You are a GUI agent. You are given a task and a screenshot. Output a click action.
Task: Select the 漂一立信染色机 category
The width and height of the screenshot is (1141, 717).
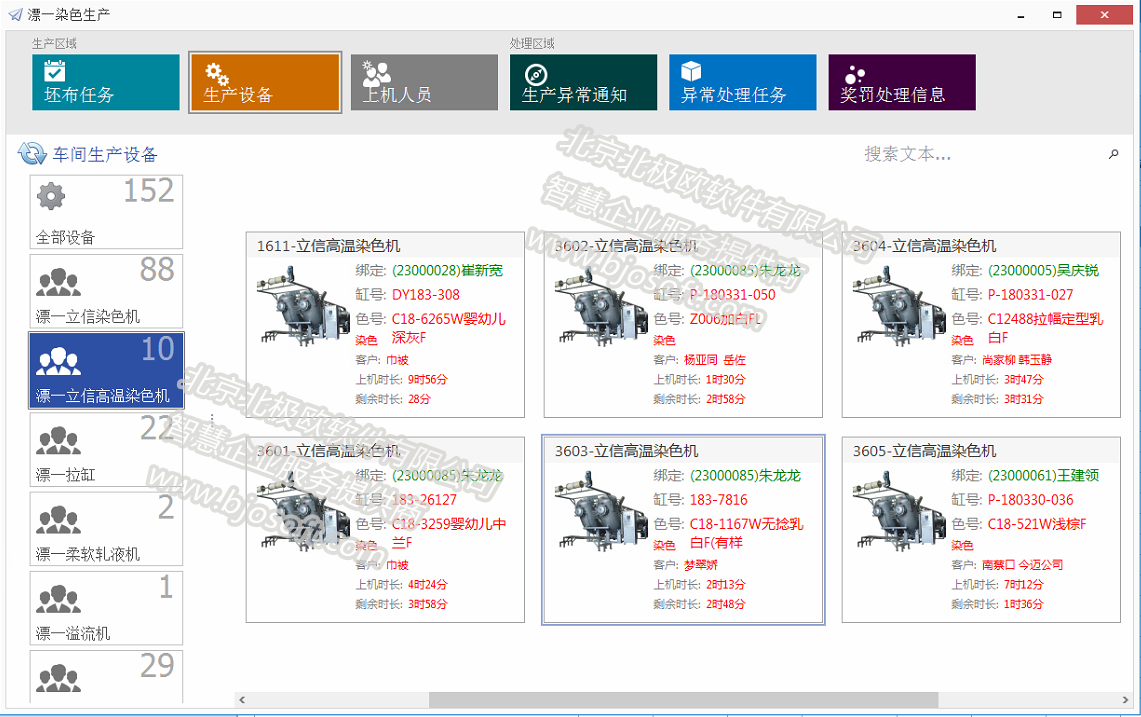click(x=106, y=291)
